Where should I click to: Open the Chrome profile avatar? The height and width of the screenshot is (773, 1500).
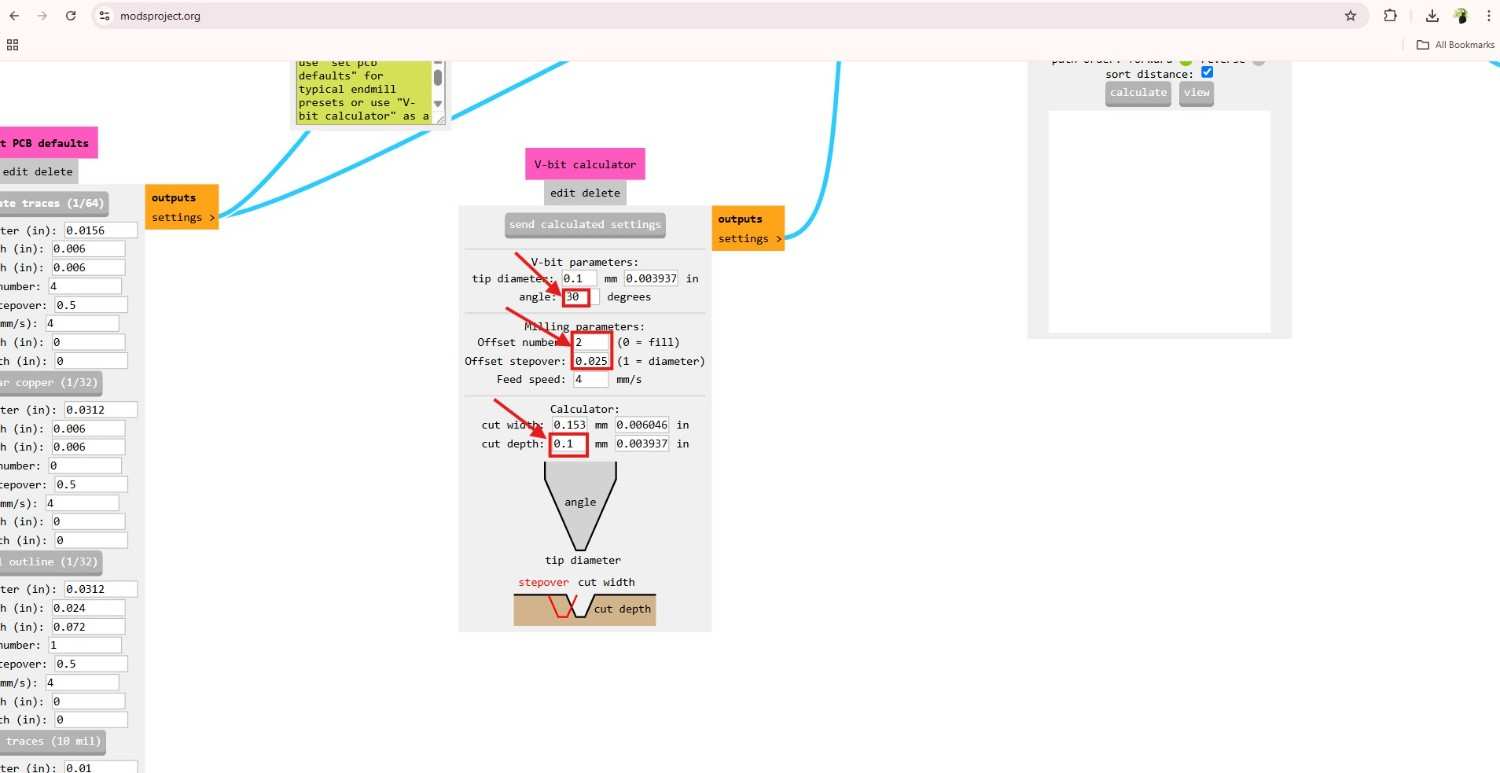tap(1461, 16)
